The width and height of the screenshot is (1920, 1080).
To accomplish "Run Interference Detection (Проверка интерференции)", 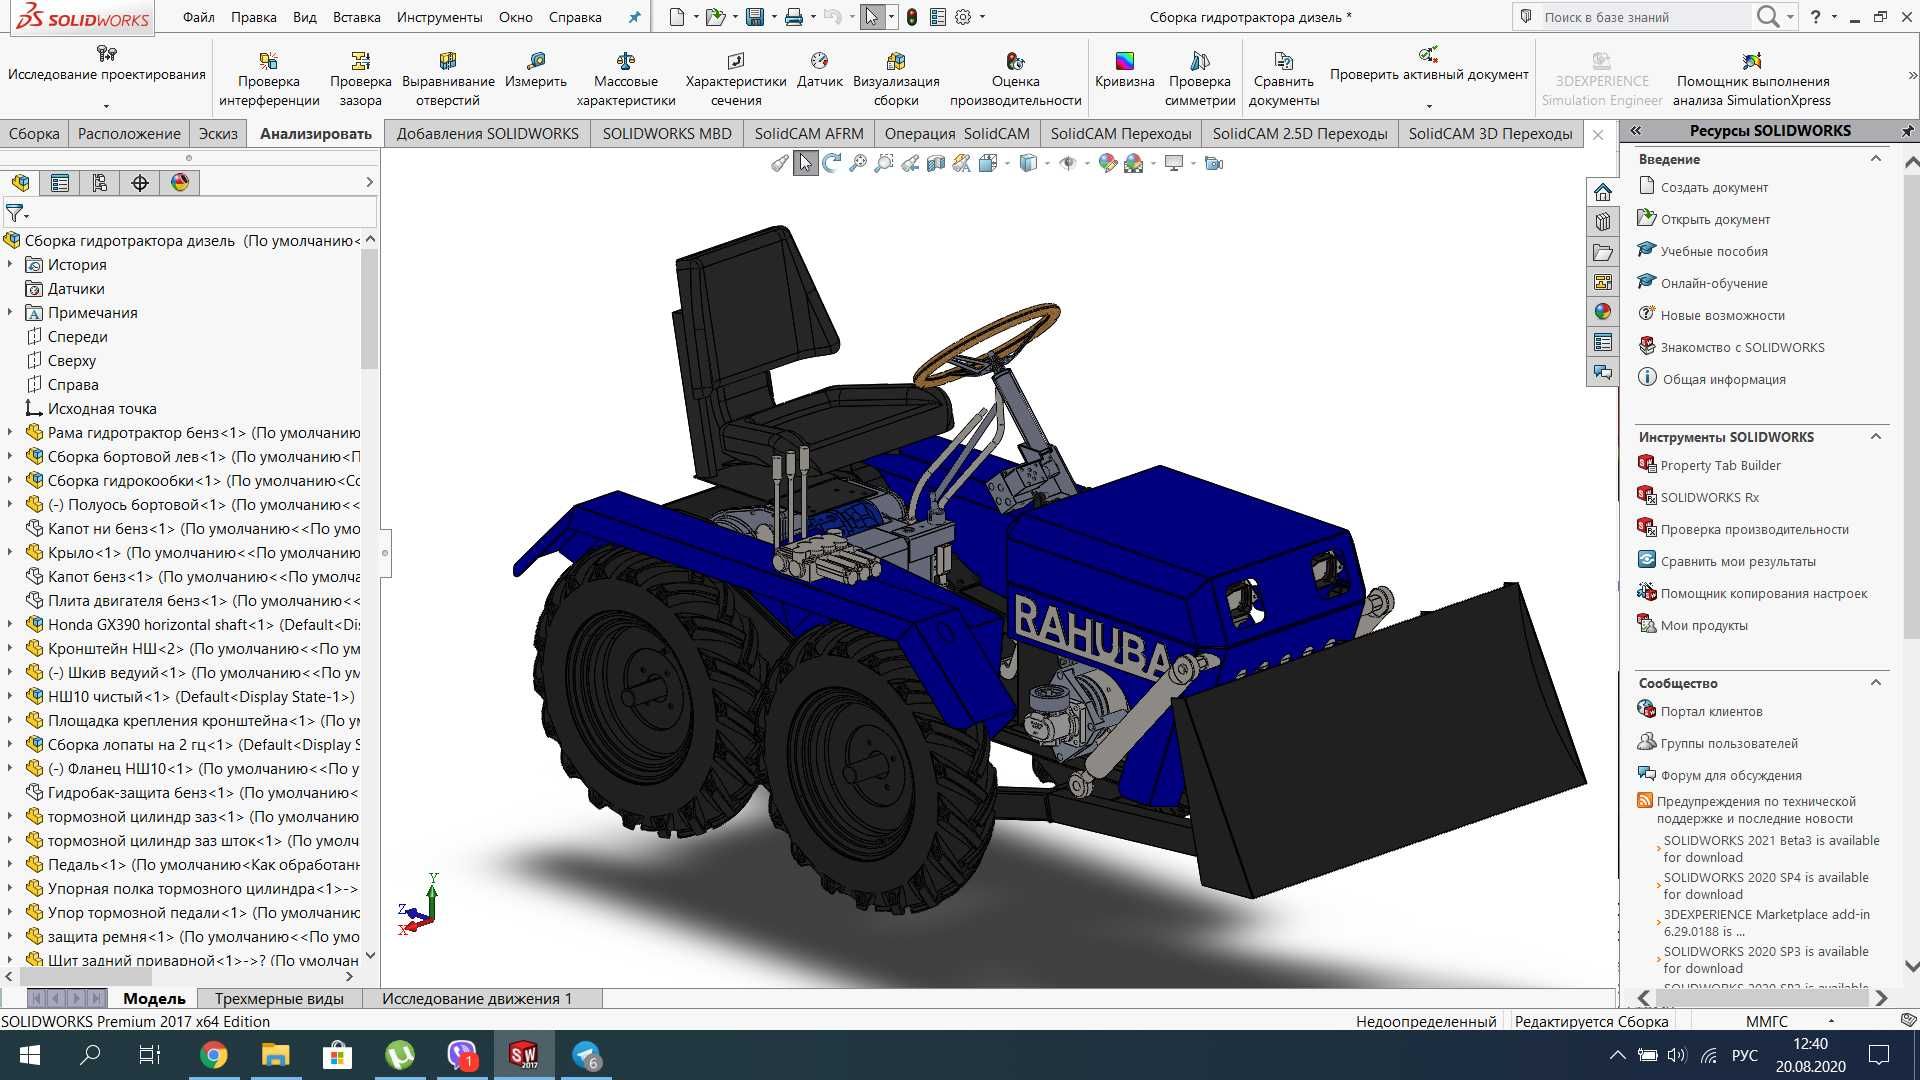I will [x=269, y=79].
